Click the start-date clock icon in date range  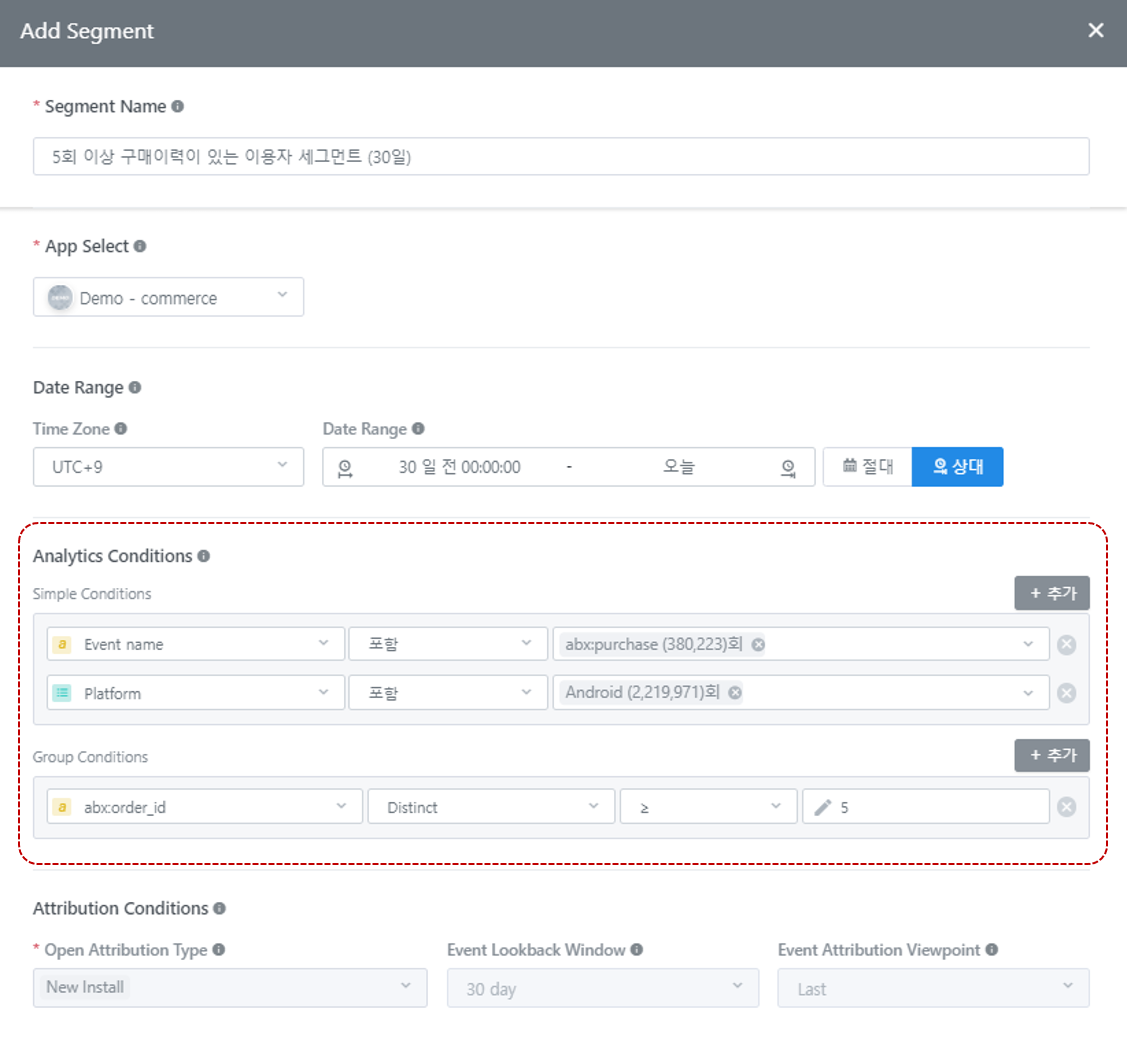pyautogui.click(x=345, y=469)
